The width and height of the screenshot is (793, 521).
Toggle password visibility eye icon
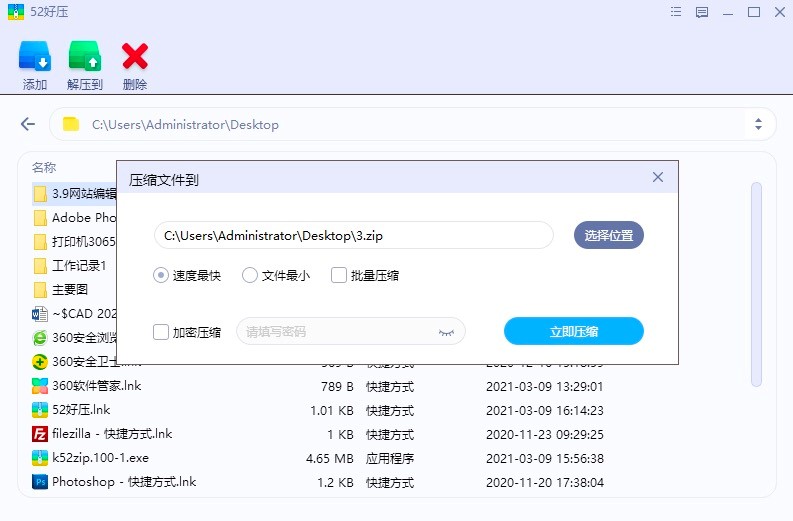coord(446,332)
